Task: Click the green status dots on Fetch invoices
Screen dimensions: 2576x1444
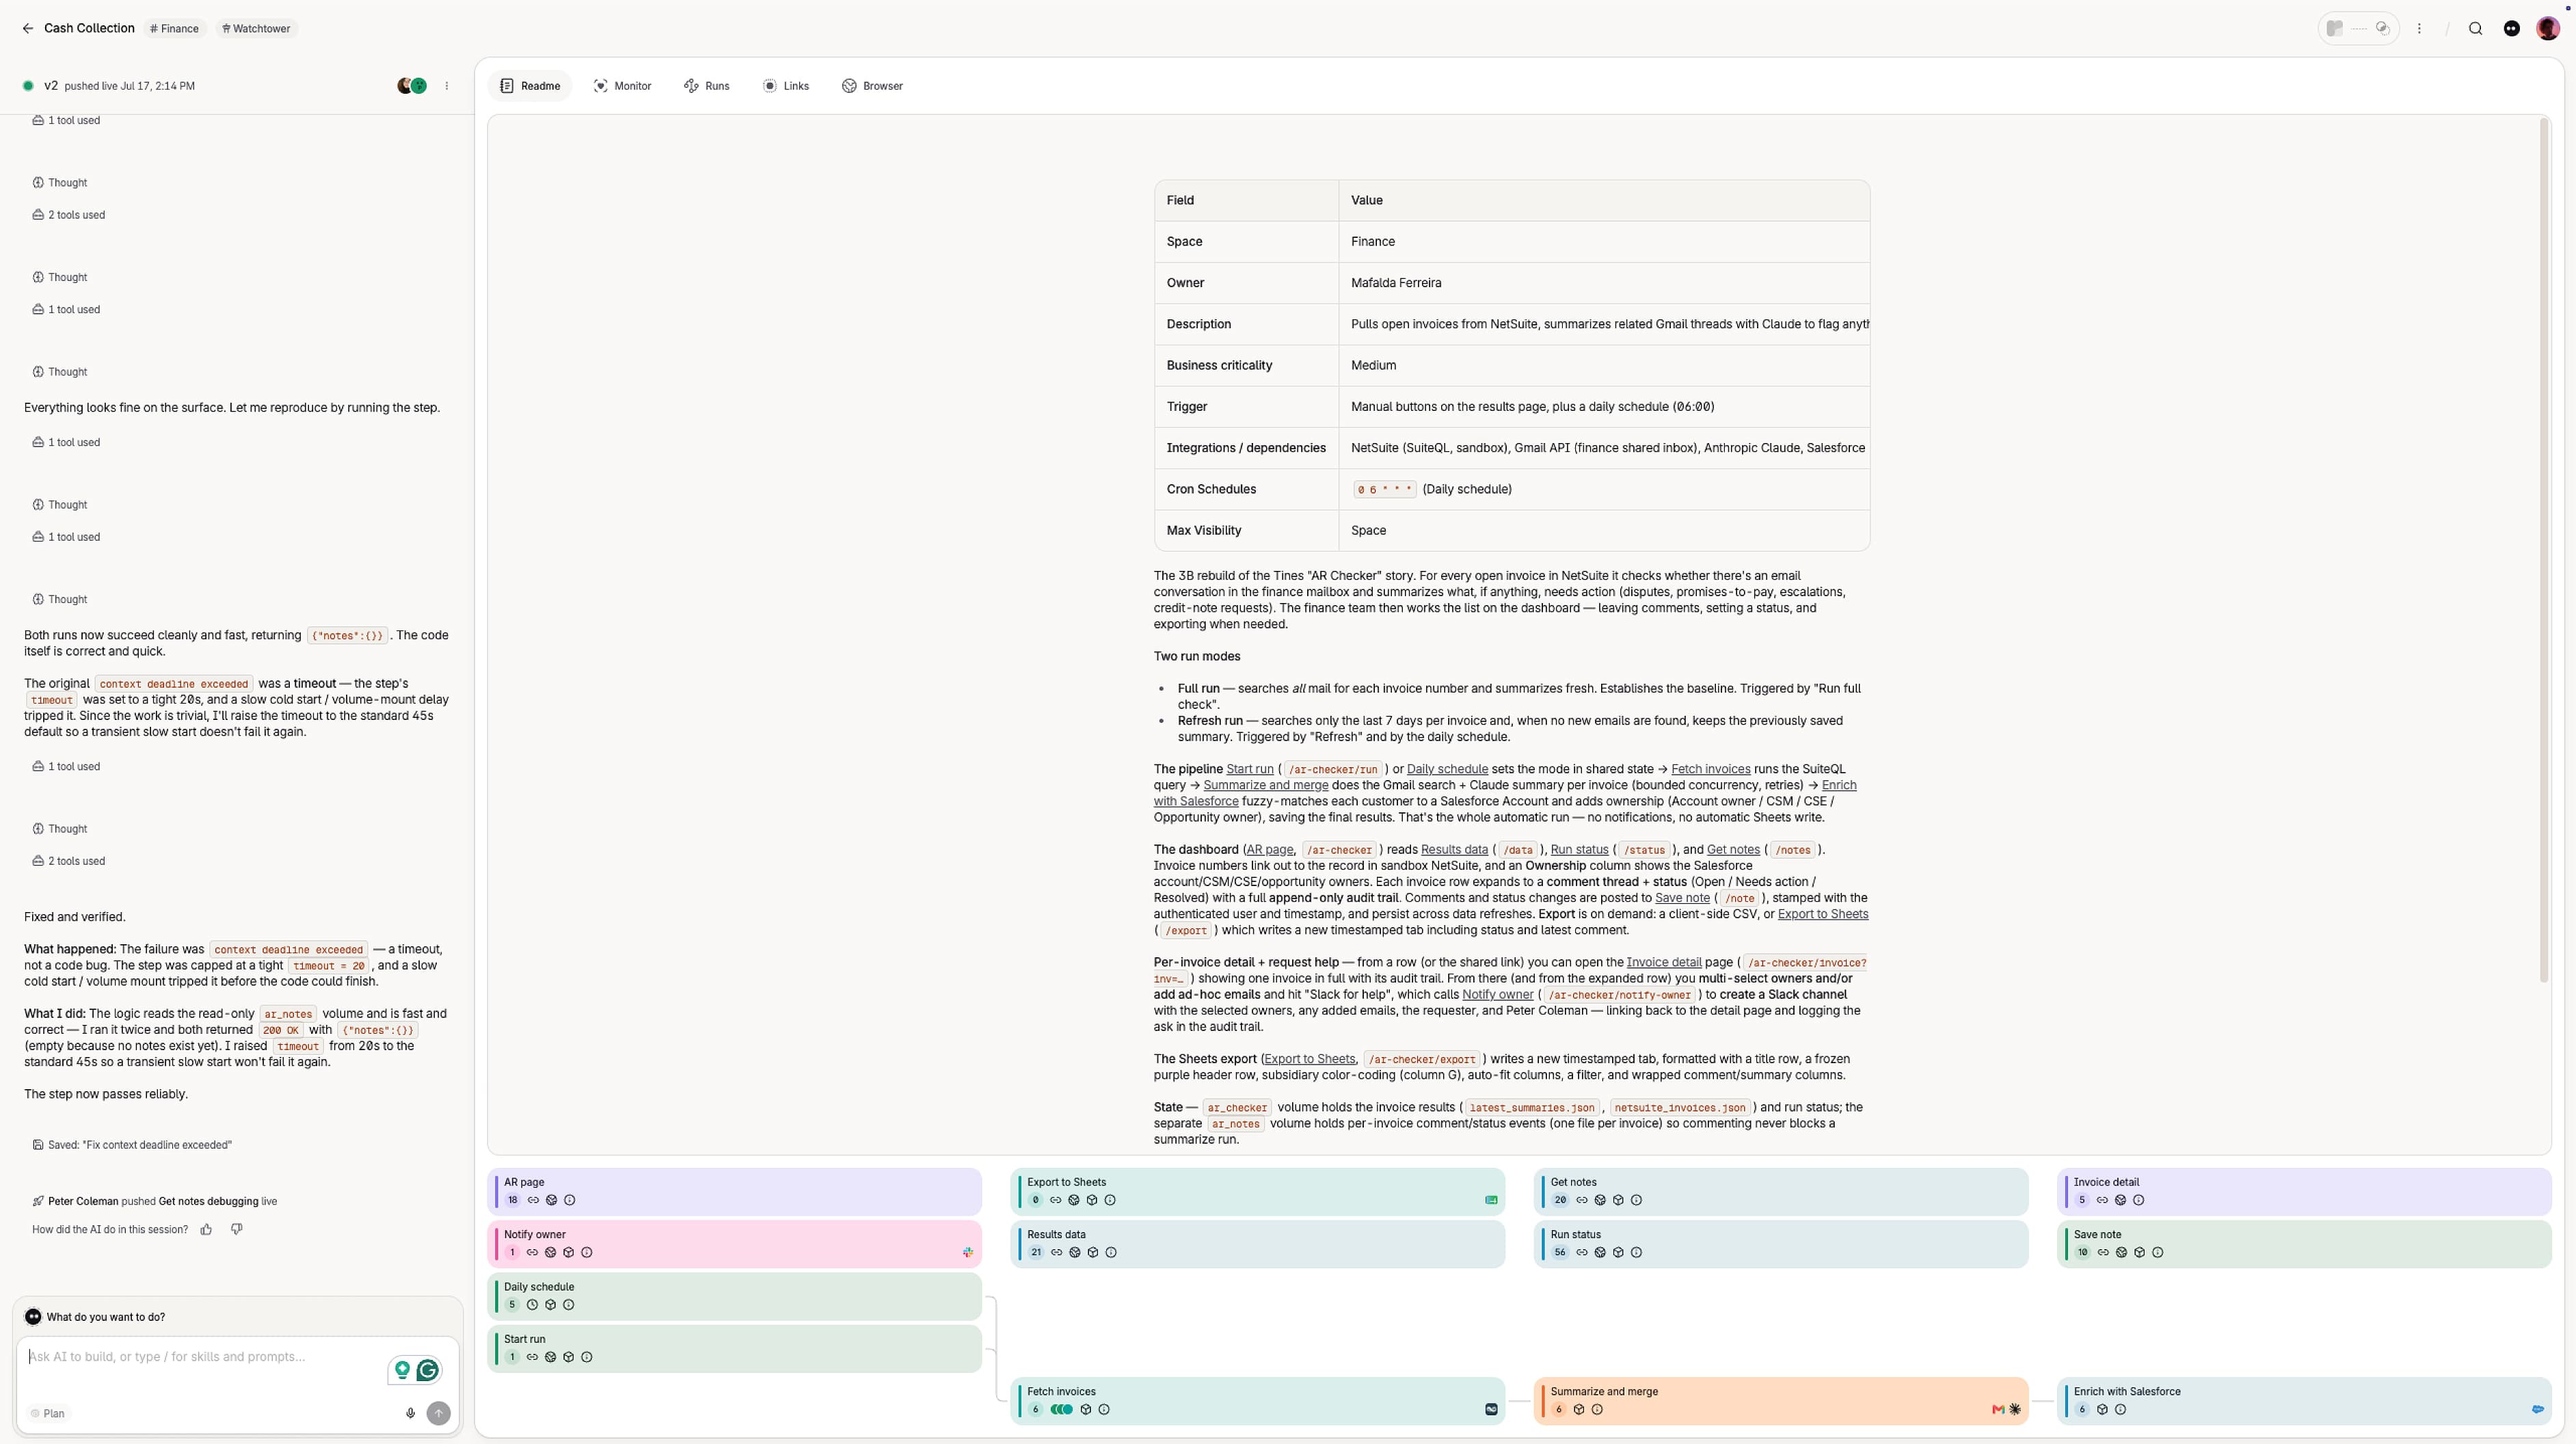Action: point(1062,1410)
